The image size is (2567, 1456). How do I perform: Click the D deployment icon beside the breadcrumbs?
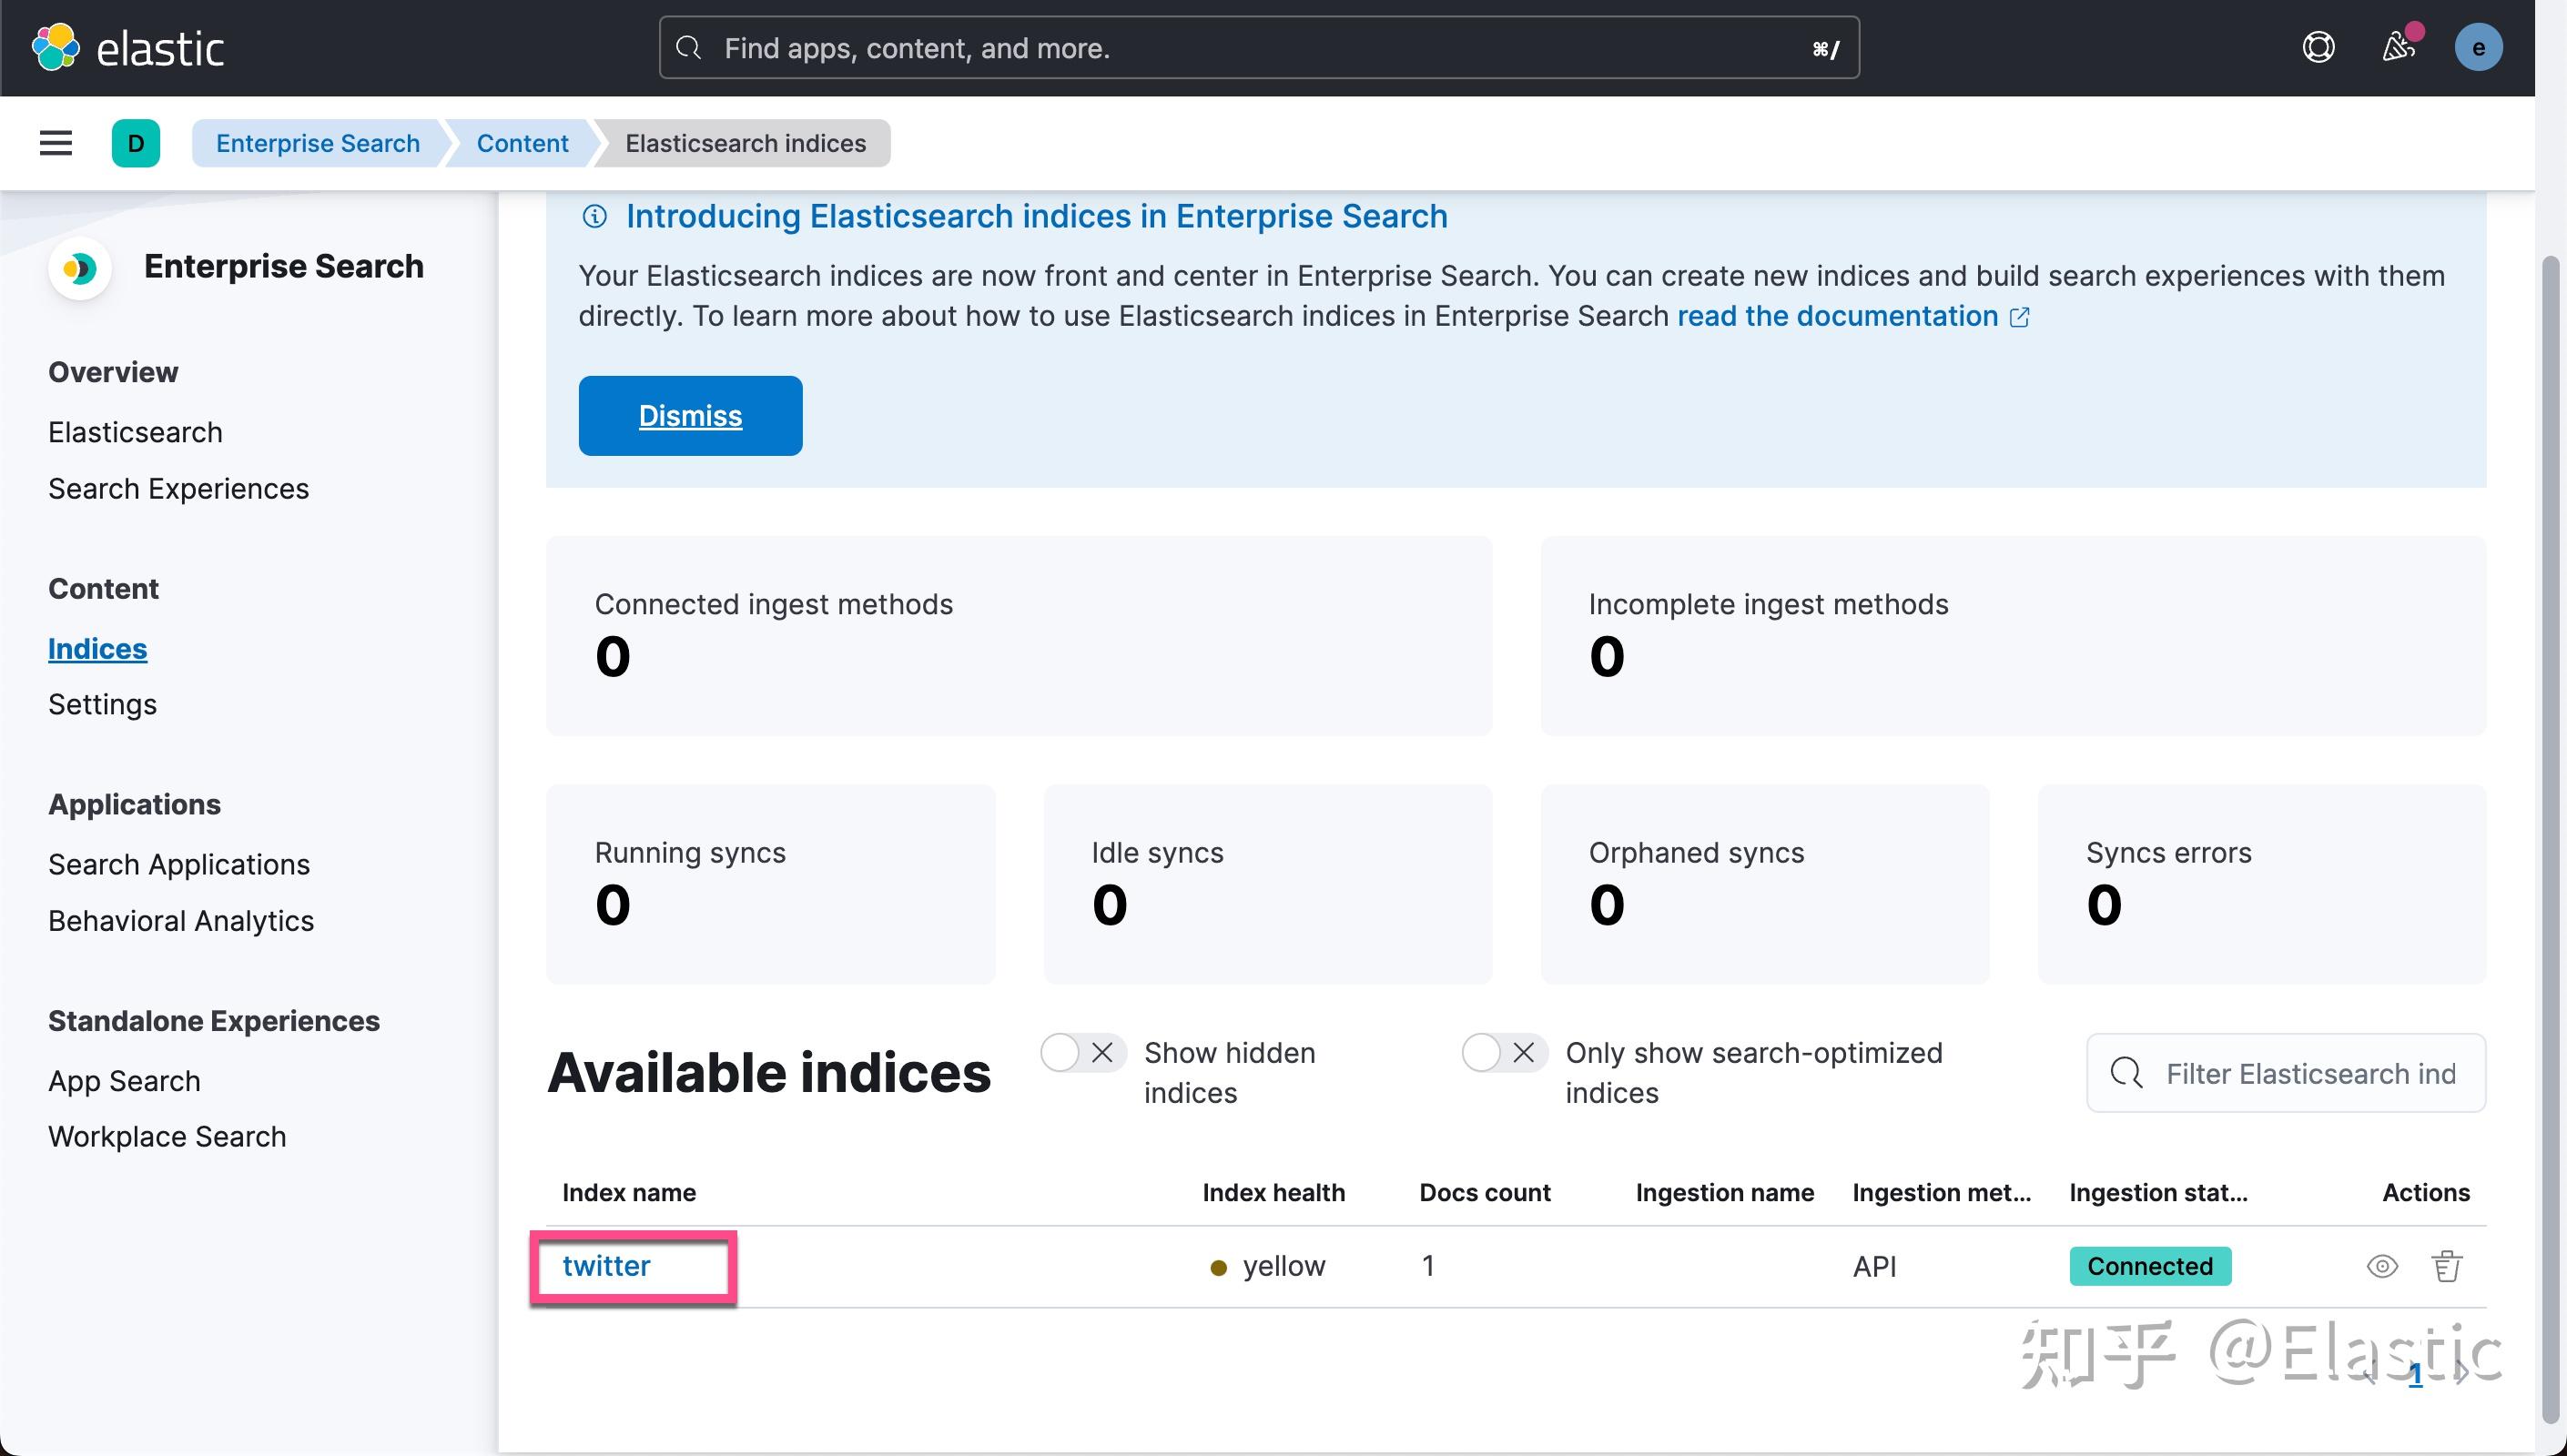coord(136,143)
